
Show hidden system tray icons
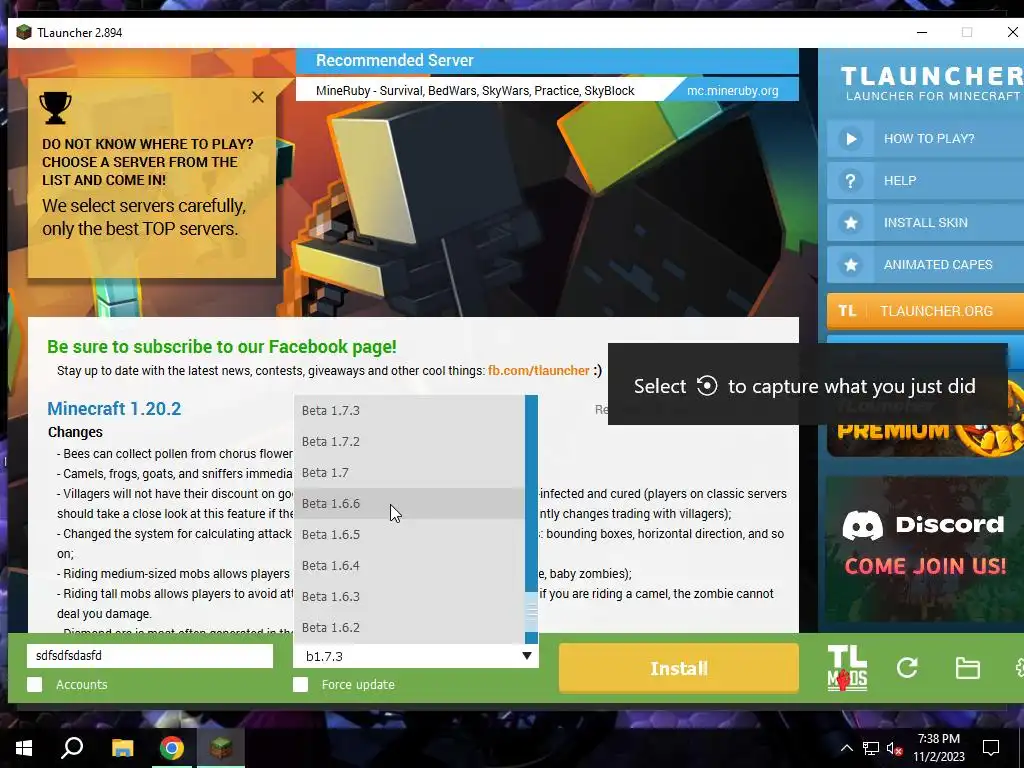click(x=846, y=748)
